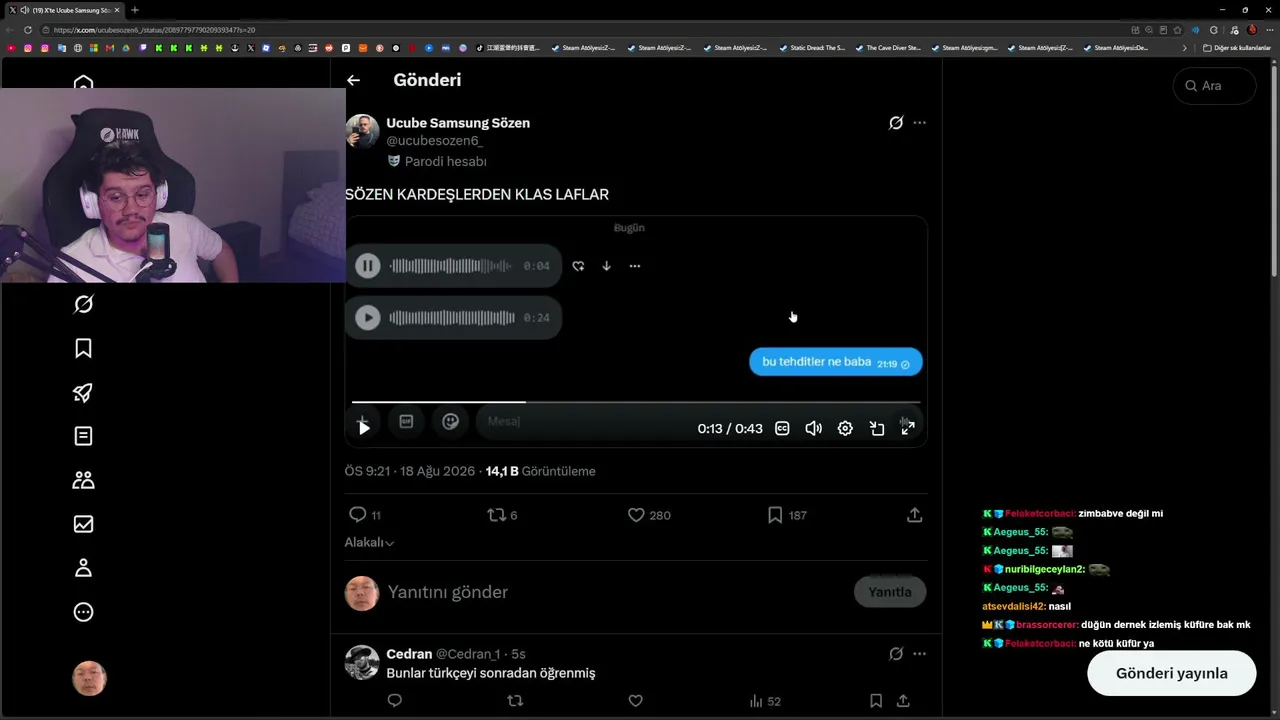This screenshot has width=1280, height=720.
Task: Click the page's vertical scrollbar
Action: tap(1274, 170)
